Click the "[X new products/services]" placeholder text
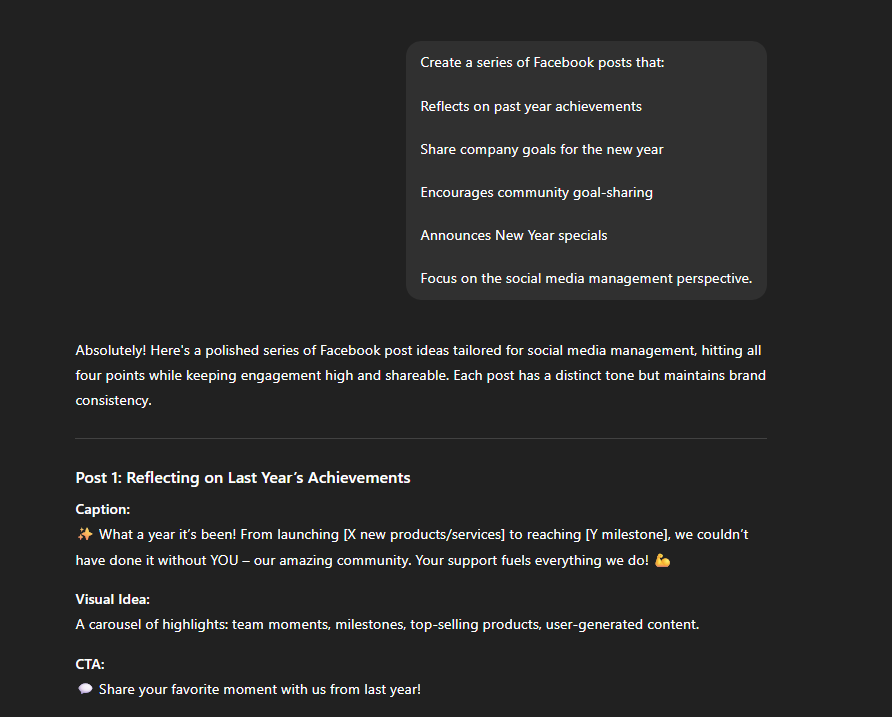 point(424,535)
